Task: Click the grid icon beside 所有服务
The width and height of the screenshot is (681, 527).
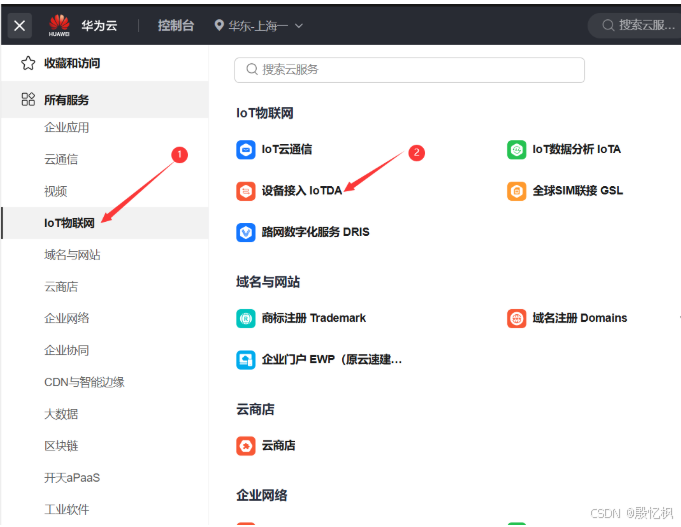Action: [x=28, y=99]
